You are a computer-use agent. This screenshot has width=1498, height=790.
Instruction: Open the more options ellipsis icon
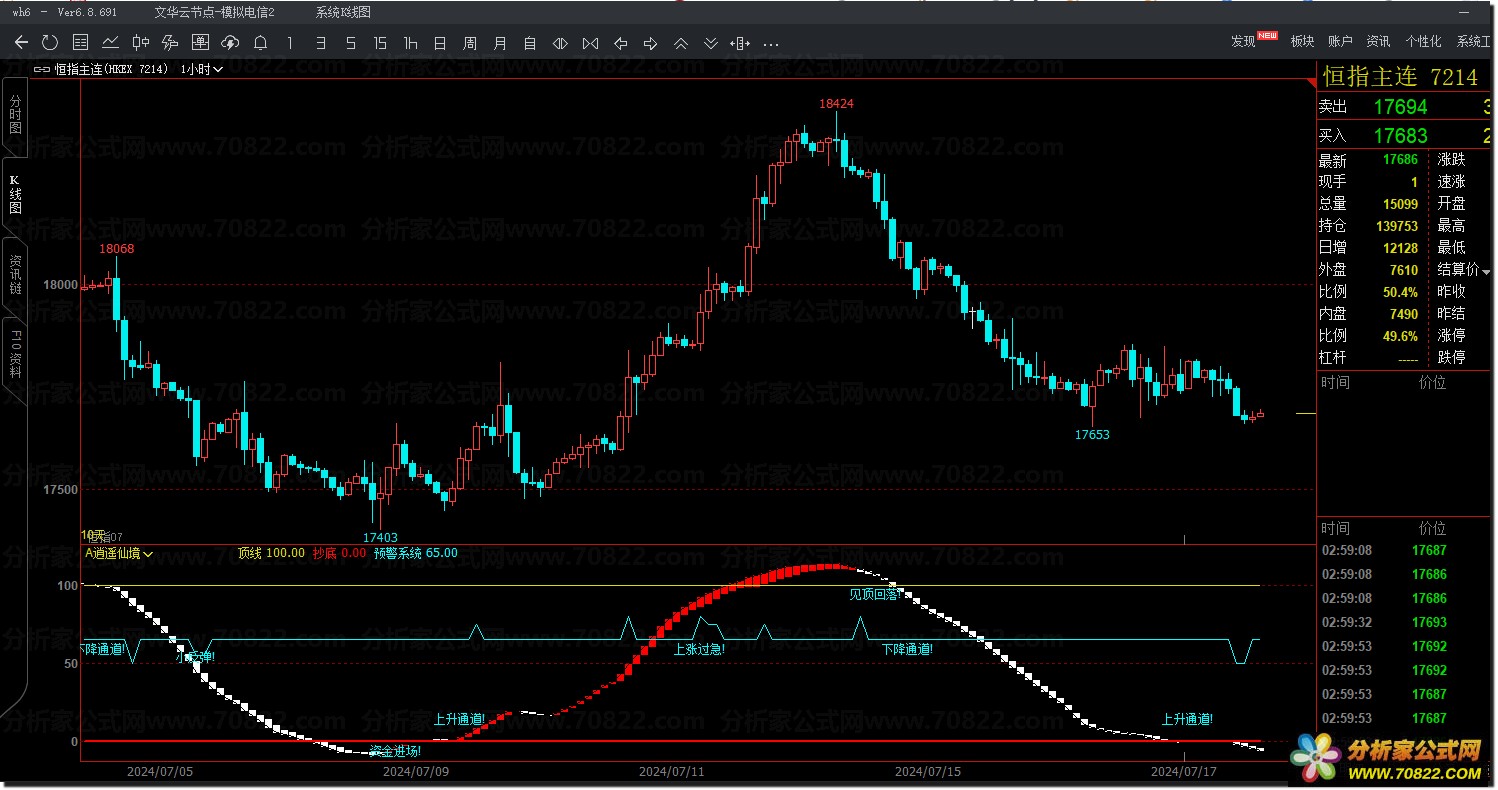point(771,44)
